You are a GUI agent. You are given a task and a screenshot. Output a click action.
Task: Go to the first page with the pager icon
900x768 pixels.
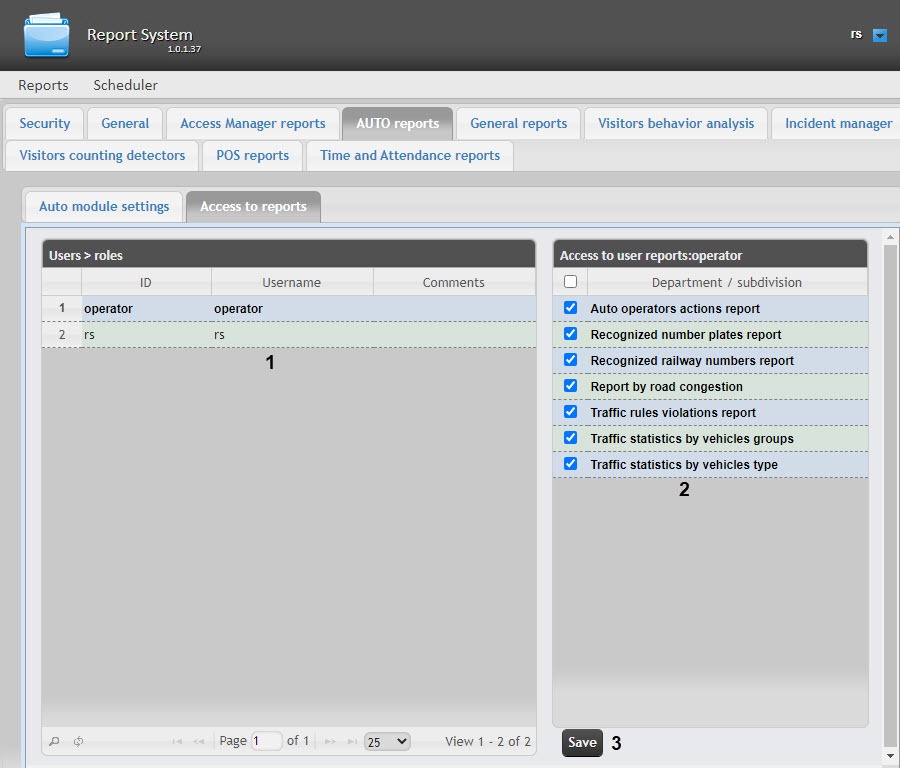point(177,741)
